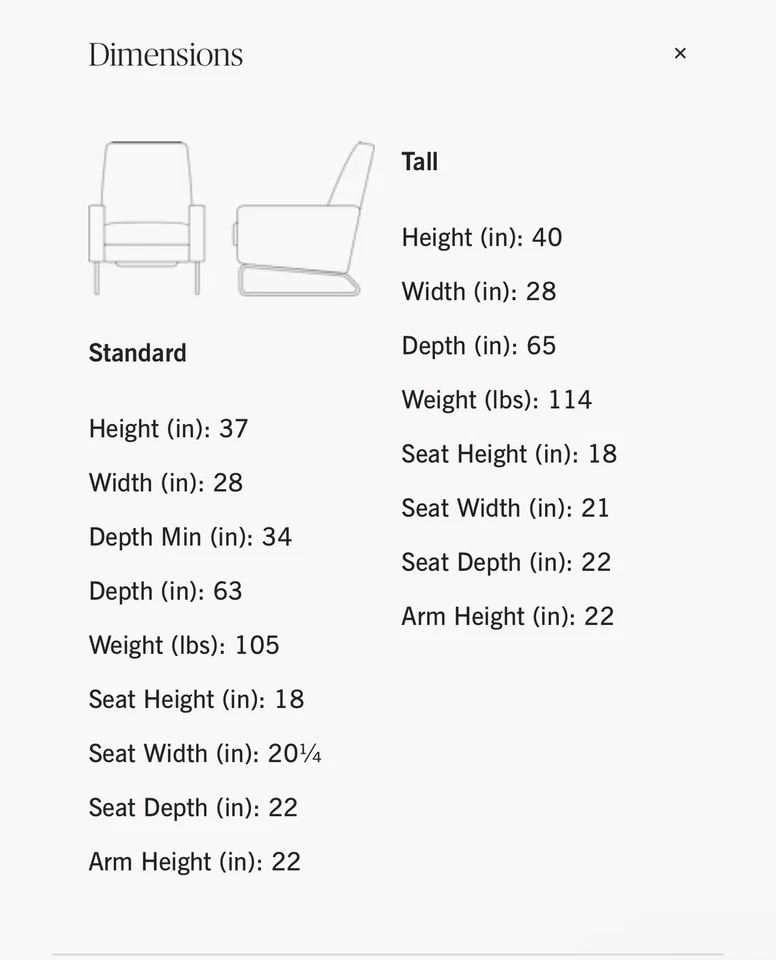Click Weight (lbs): 105 line
The width and height of the screenshot is (776, 960).
(x=184, y=645)
